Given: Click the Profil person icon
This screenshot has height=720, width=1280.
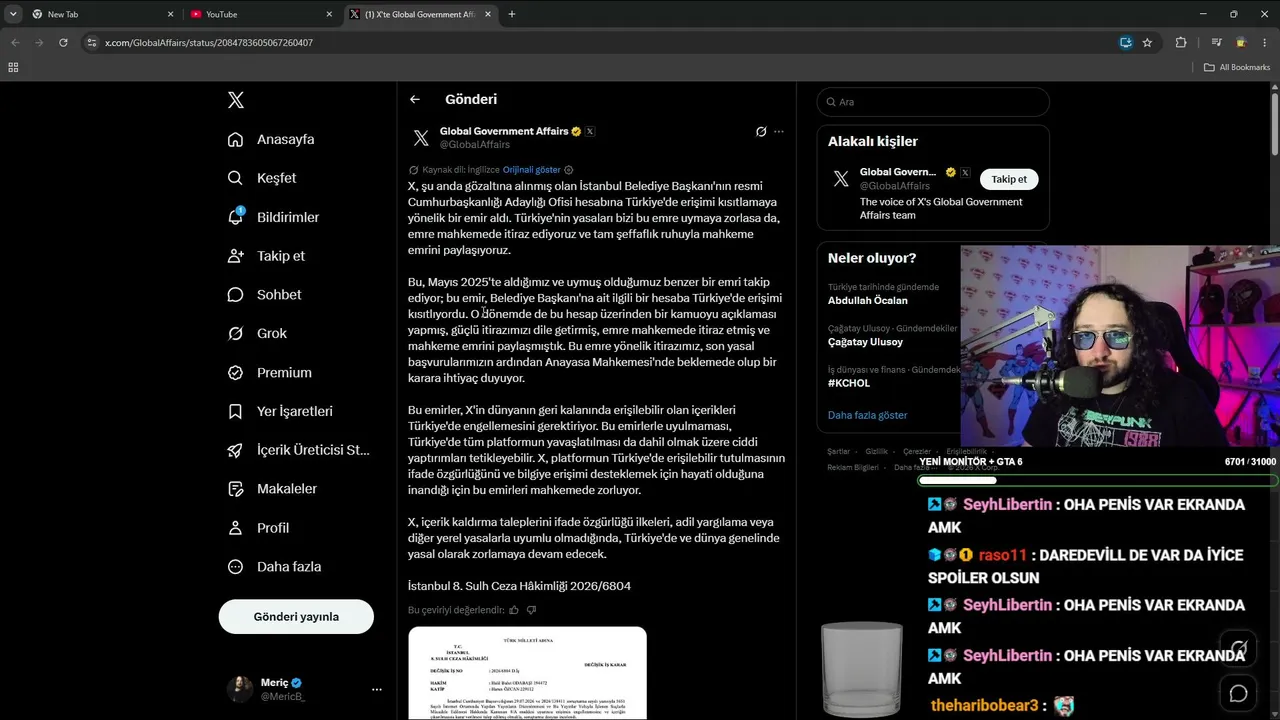Looking at the screenshot, I should pyautogui.click(x=235, y=528).
